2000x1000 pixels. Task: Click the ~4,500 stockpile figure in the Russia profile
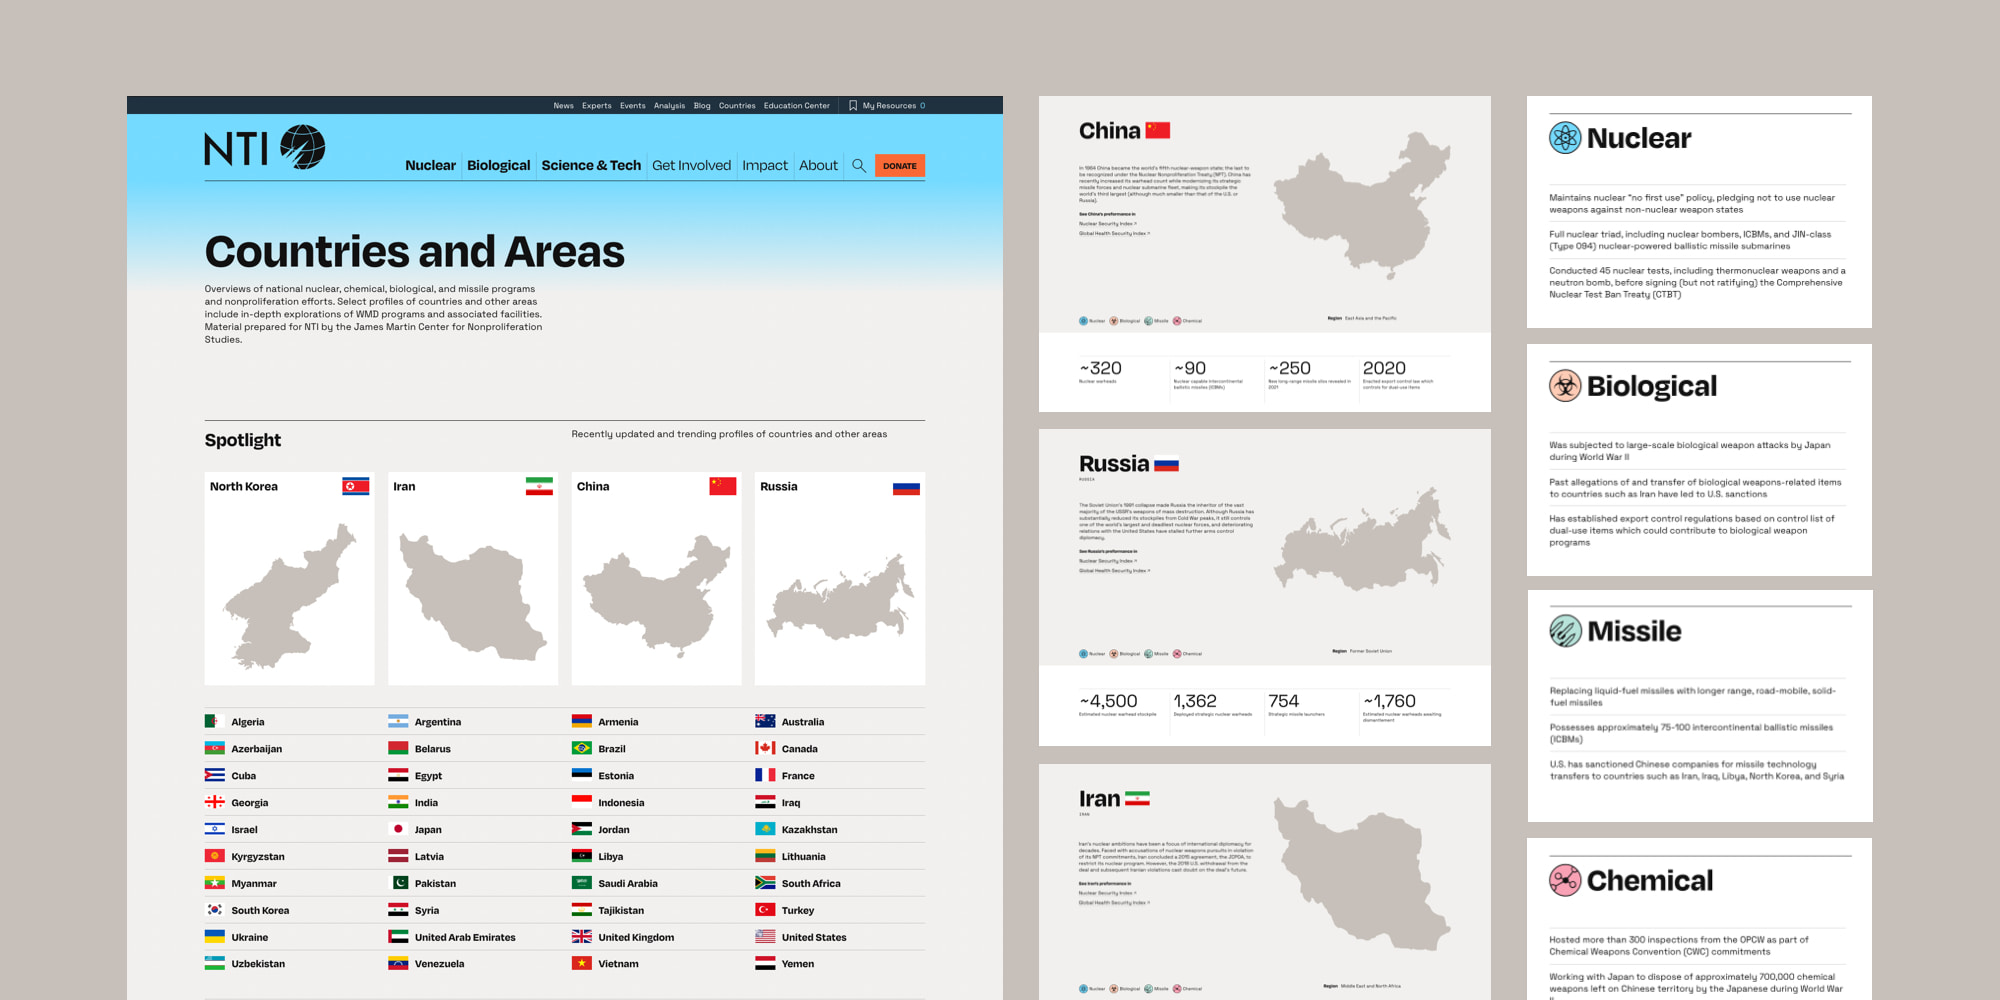[1109, 701]
